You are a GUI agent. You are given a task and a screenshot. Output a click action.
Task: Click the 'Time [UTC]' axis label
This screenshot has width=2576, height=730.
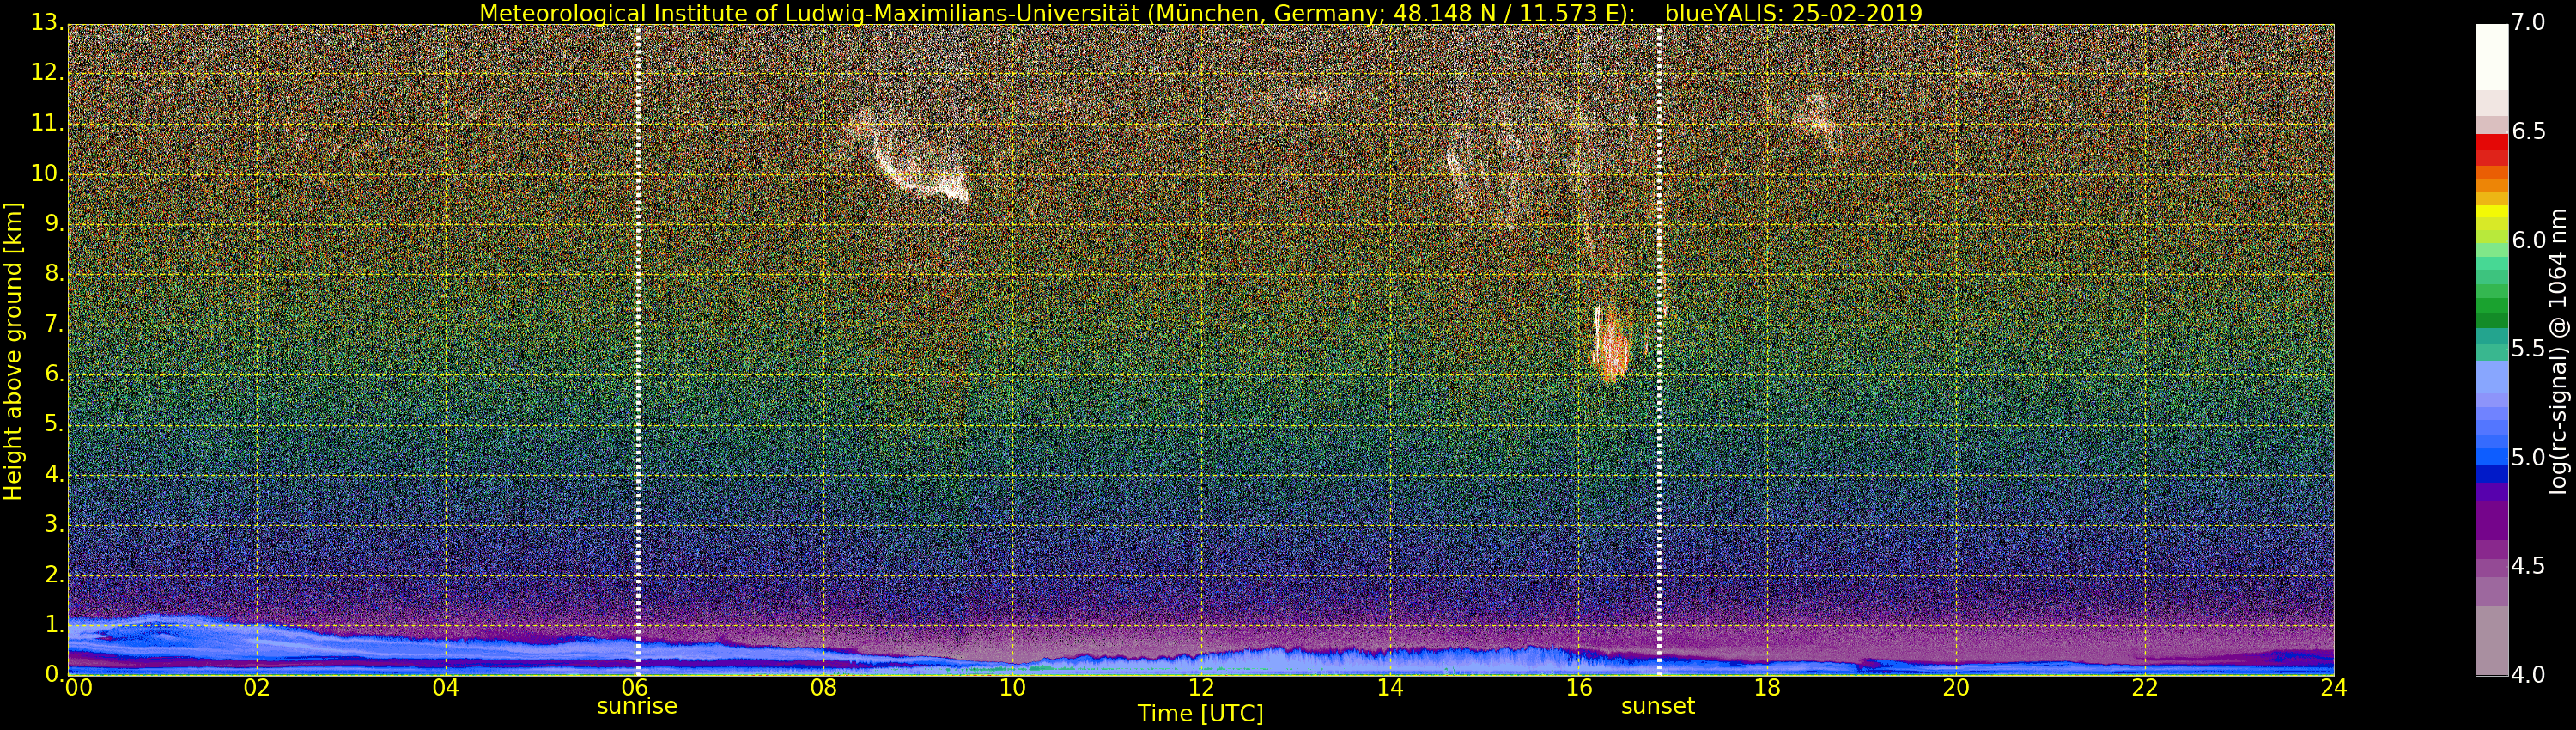click(x=1200, y=714)
